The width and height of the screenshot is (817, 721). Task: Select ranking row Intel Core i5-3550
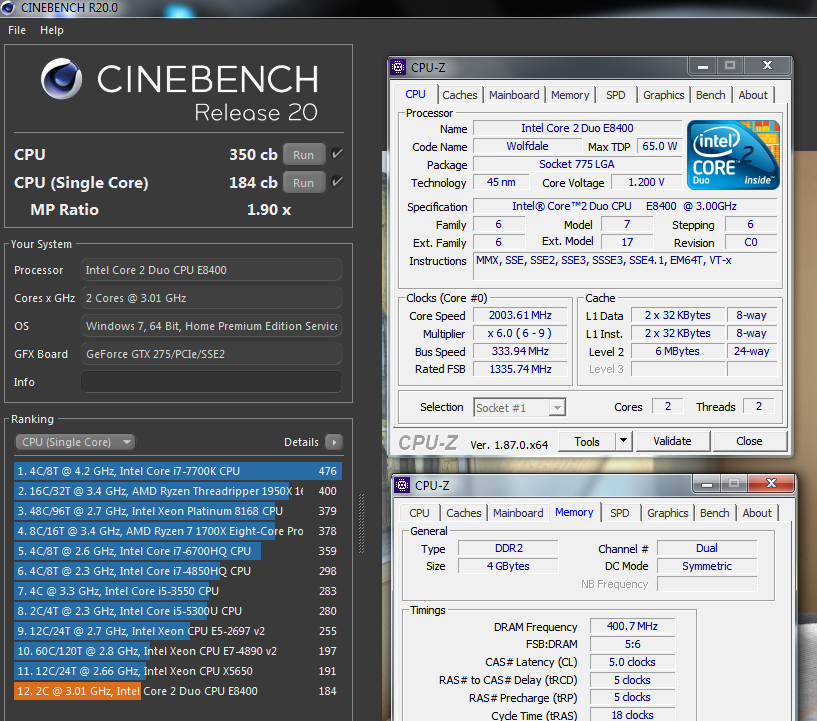click(x=178, y=591)
